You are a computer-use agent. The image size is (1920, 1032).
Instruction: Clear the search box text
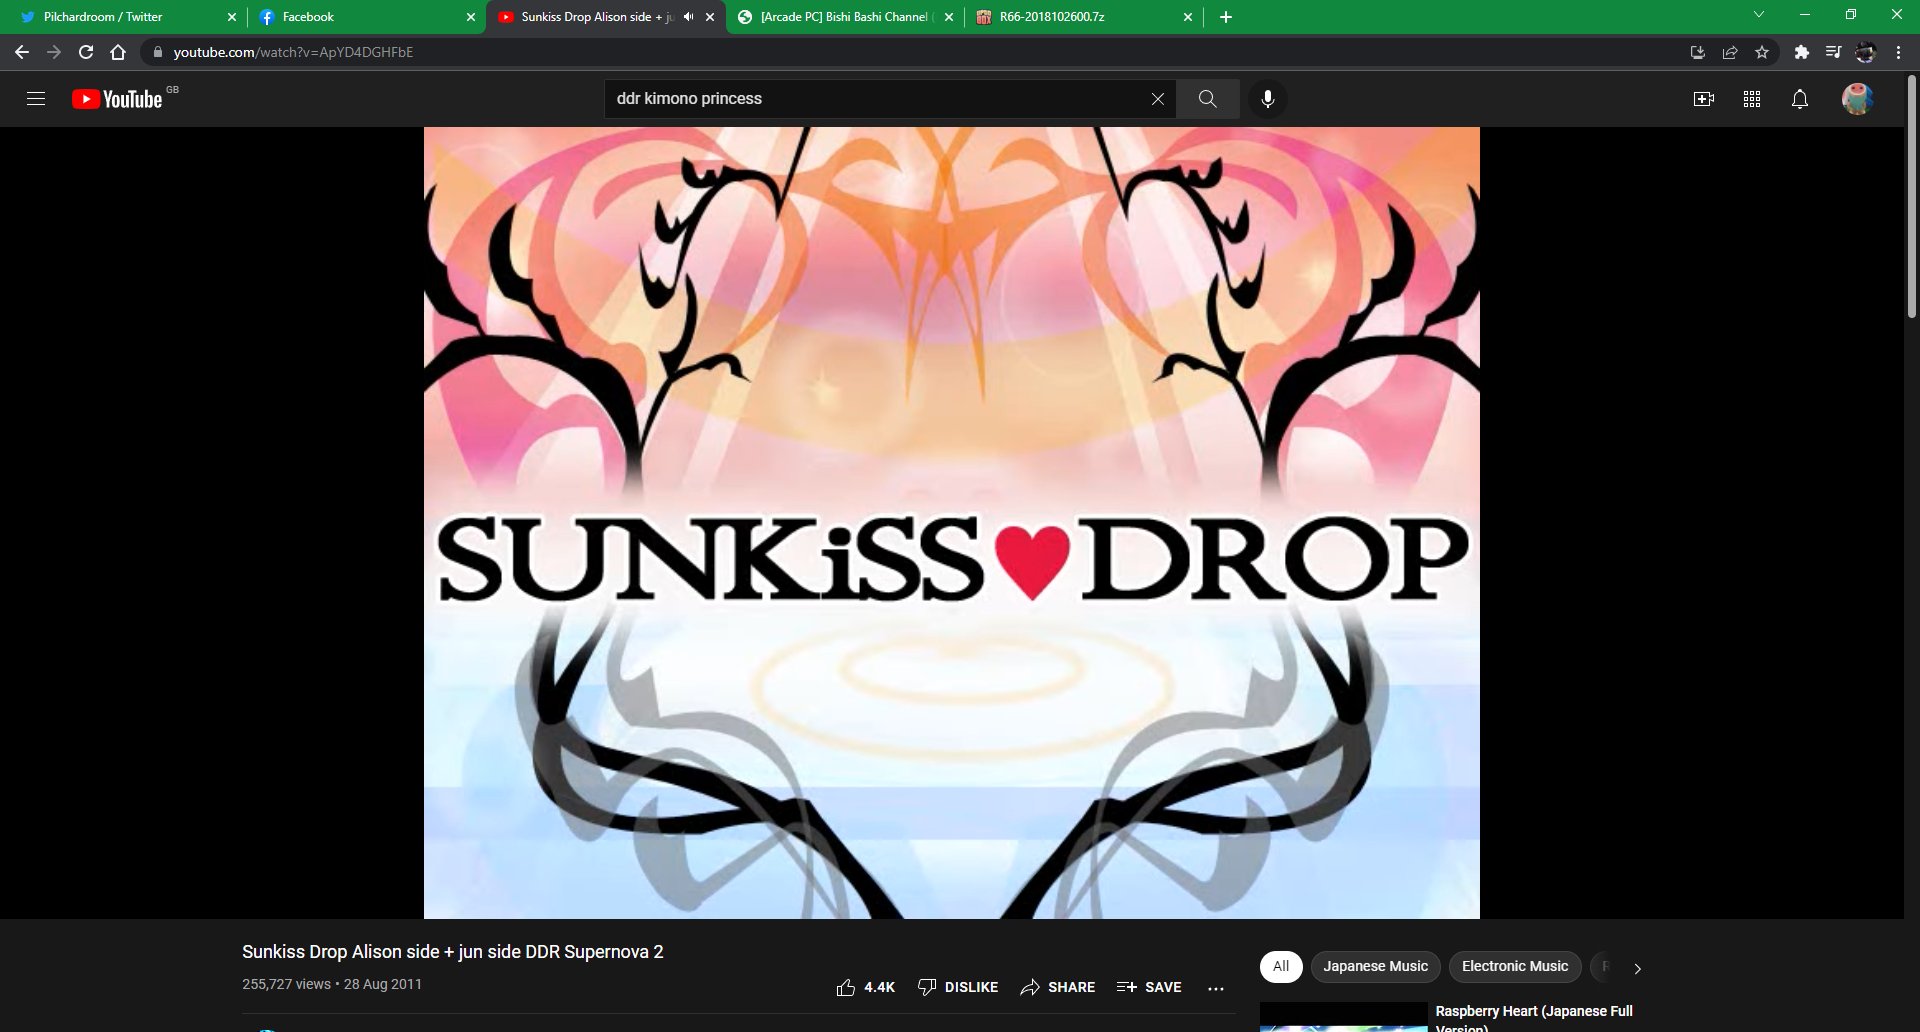click(x=1157, y=99)
